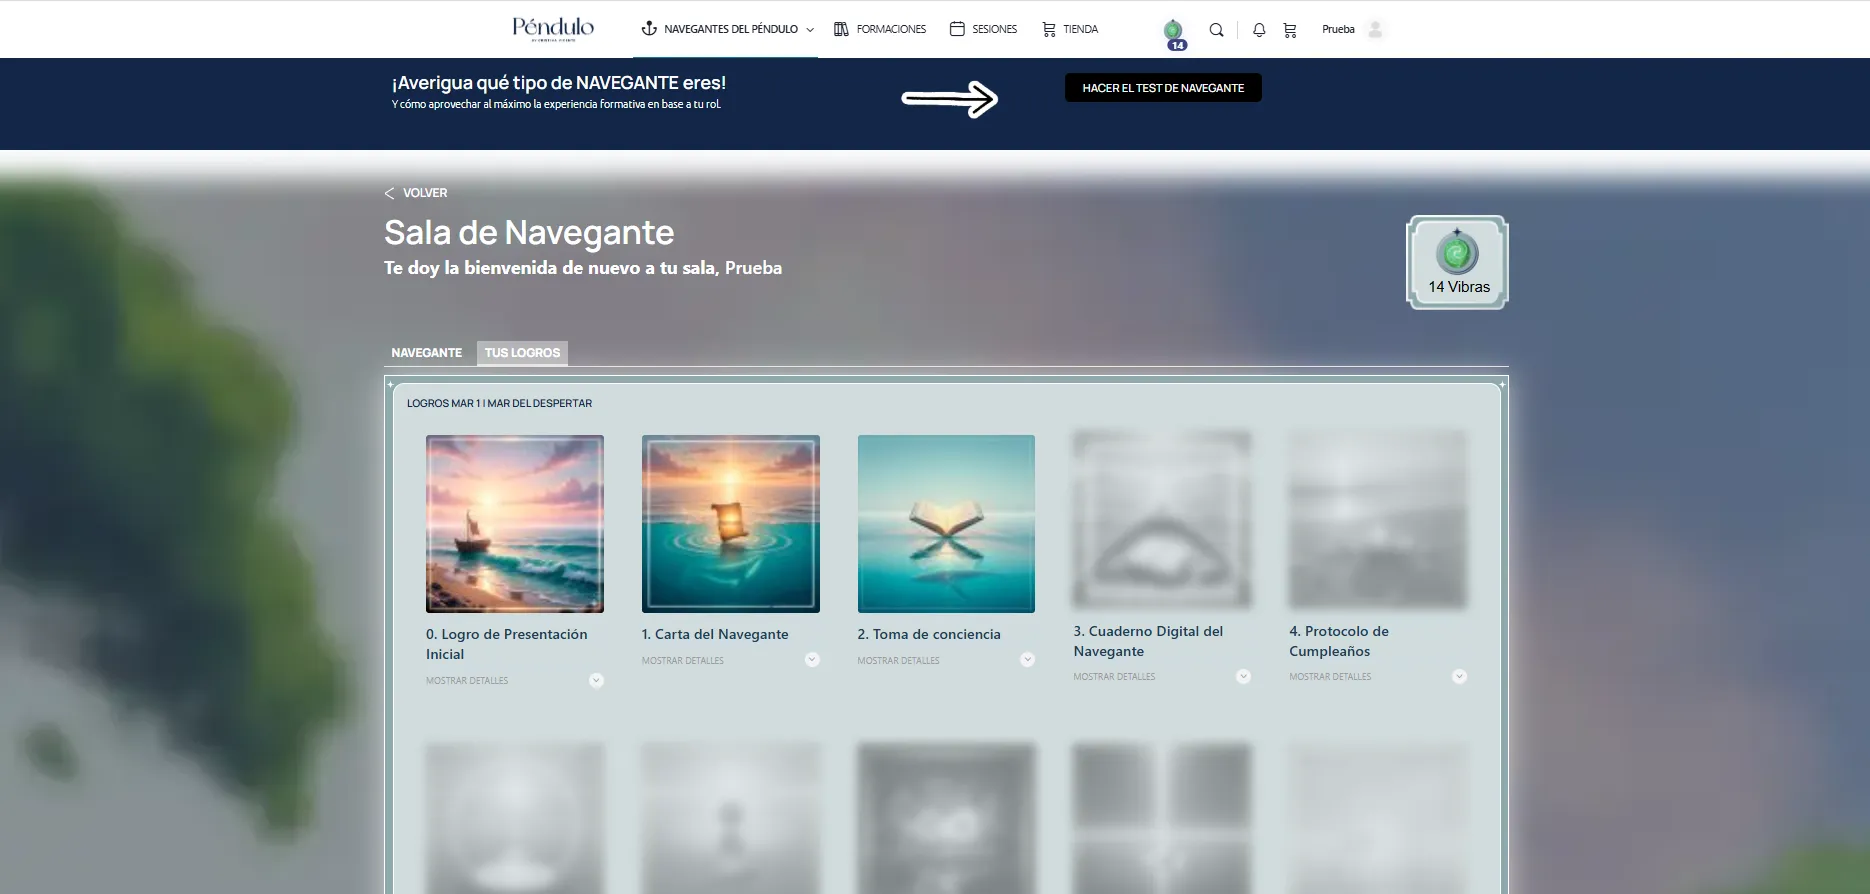Open the shopping cart in header

[1290, 30]
